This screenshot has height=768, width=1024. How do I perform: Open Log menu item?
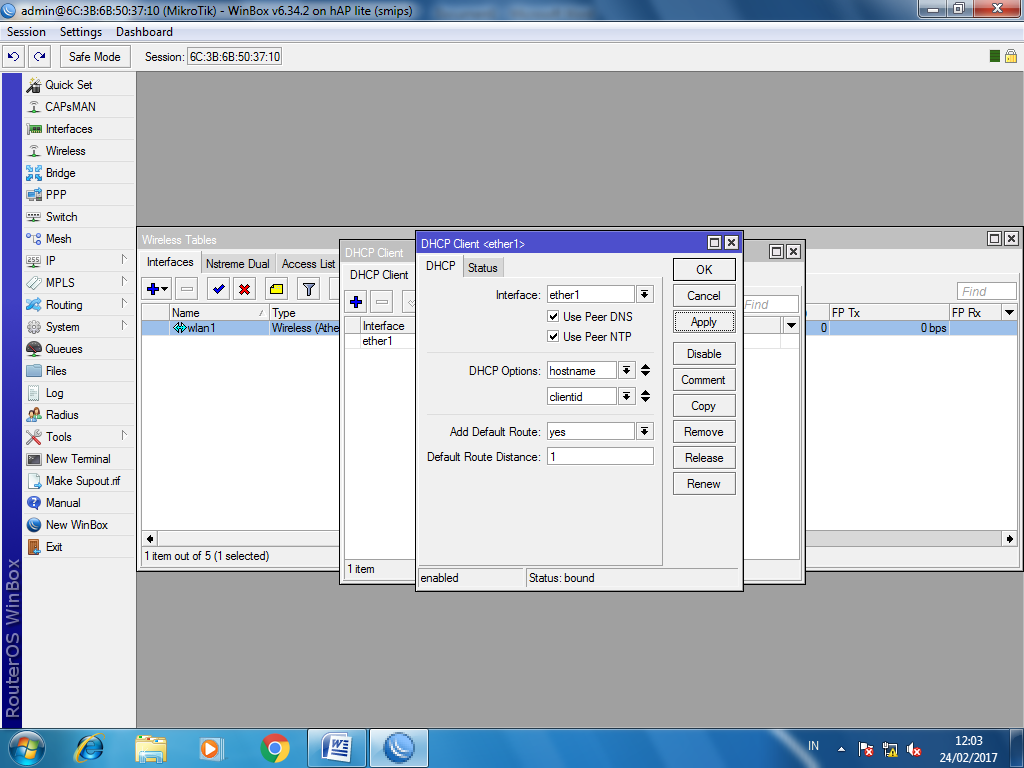click(54, 393)
